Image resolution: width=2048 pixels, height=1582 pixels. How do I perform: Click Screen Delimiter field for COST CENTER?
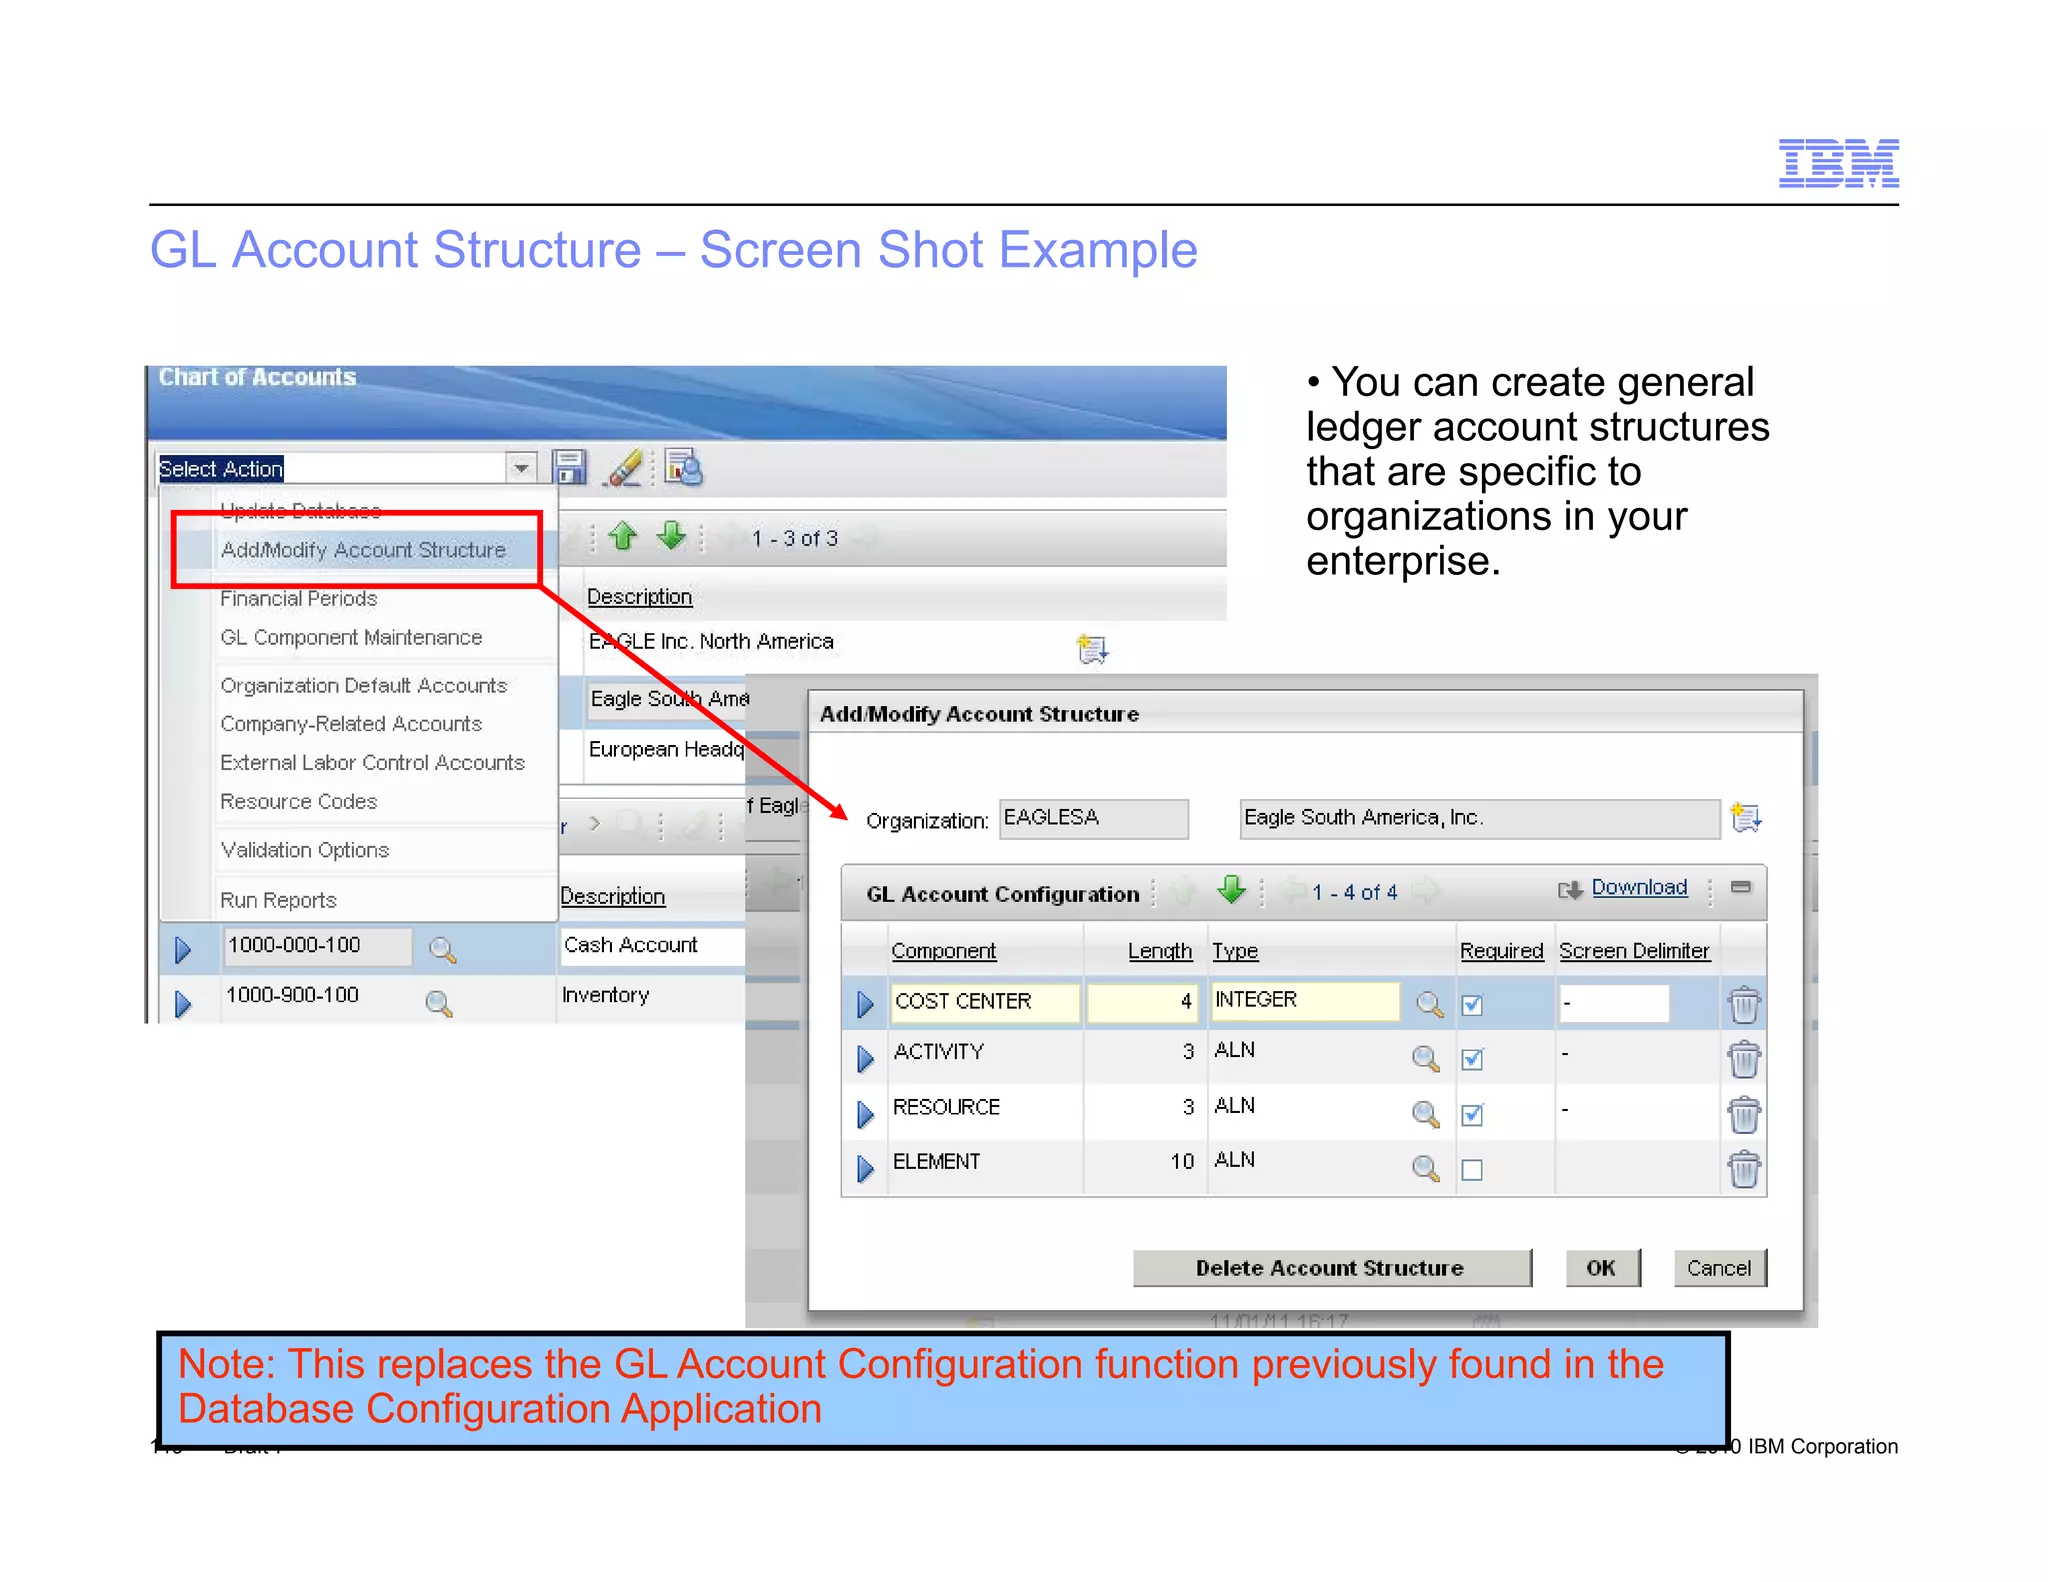point(1613,1003)
